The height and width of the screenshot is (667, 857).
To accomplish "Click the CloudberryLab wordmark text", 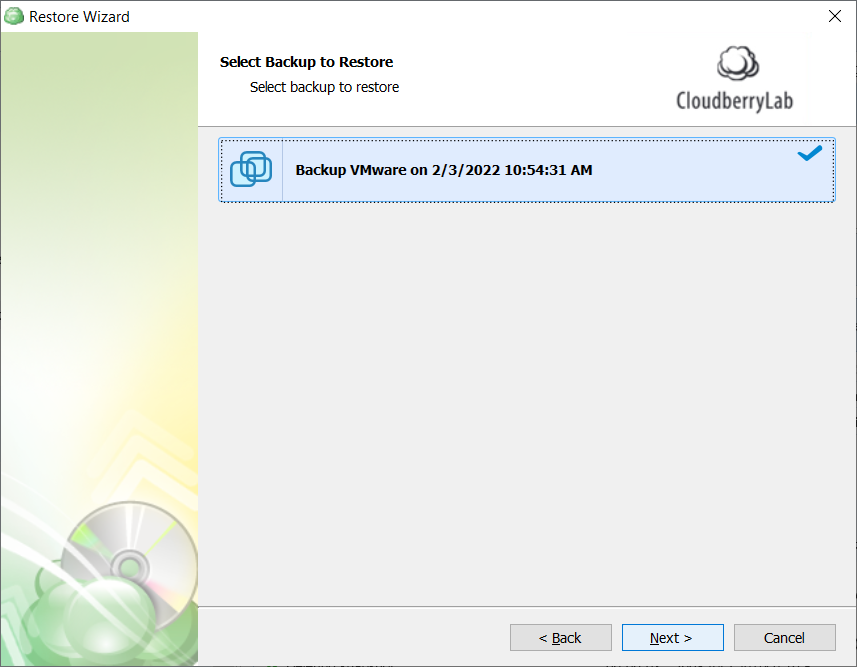I will [735, 101].
